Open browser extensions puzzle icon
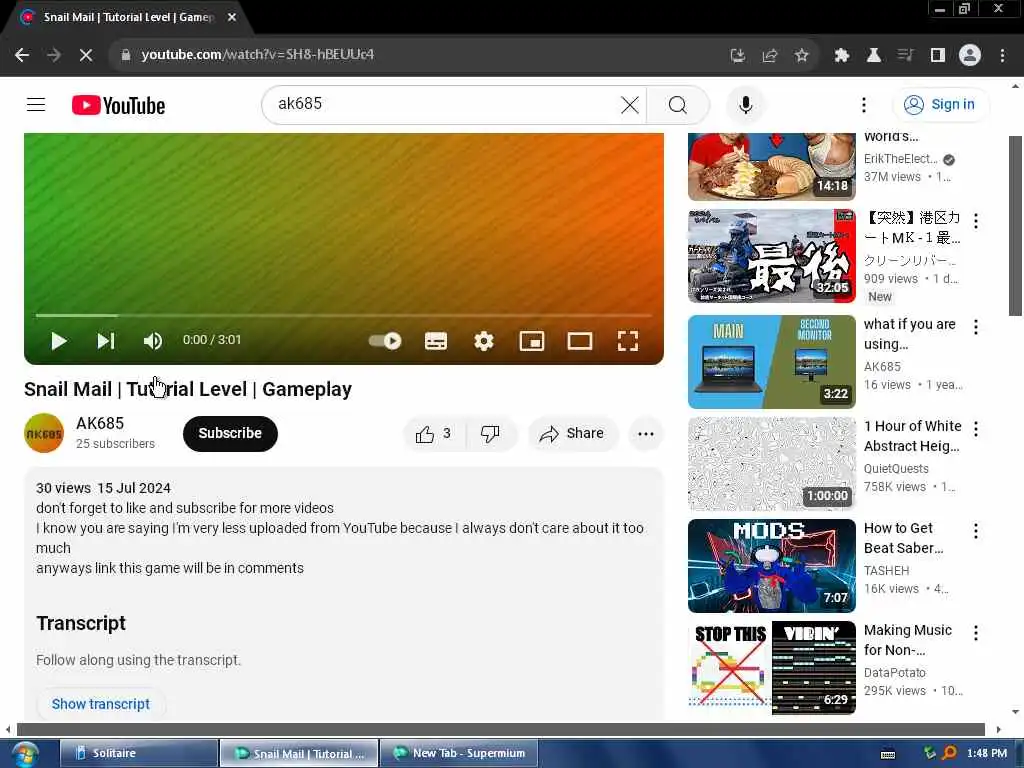1024x768 pixels. [x=842, y=56]
